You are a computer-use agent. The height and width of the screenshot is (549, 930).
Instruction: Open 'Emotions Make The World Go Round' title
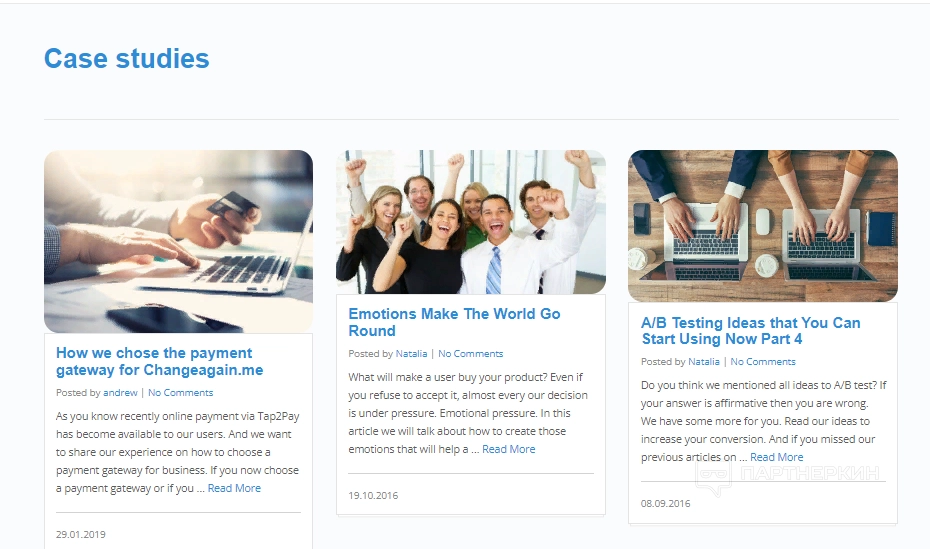tap(454, 322)
